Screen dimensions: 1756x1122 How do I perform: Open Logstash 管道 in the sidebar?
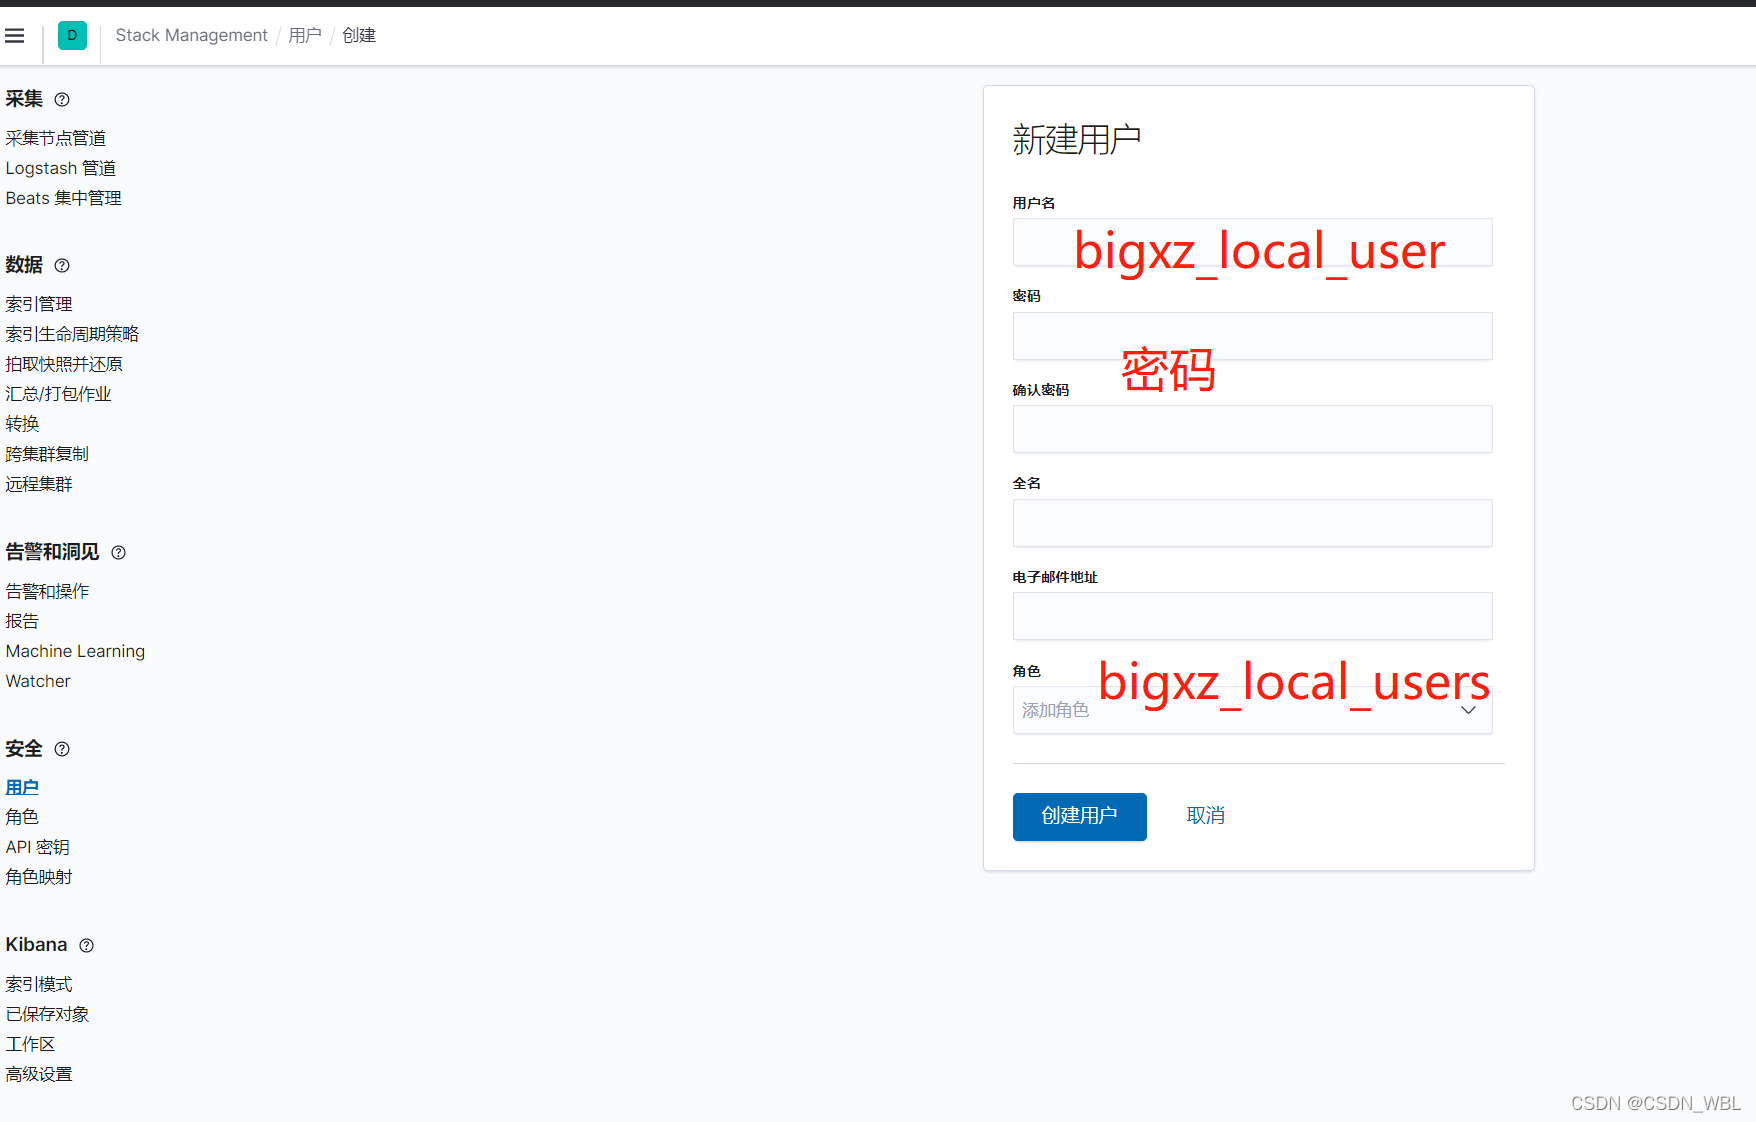pos(61,168)
